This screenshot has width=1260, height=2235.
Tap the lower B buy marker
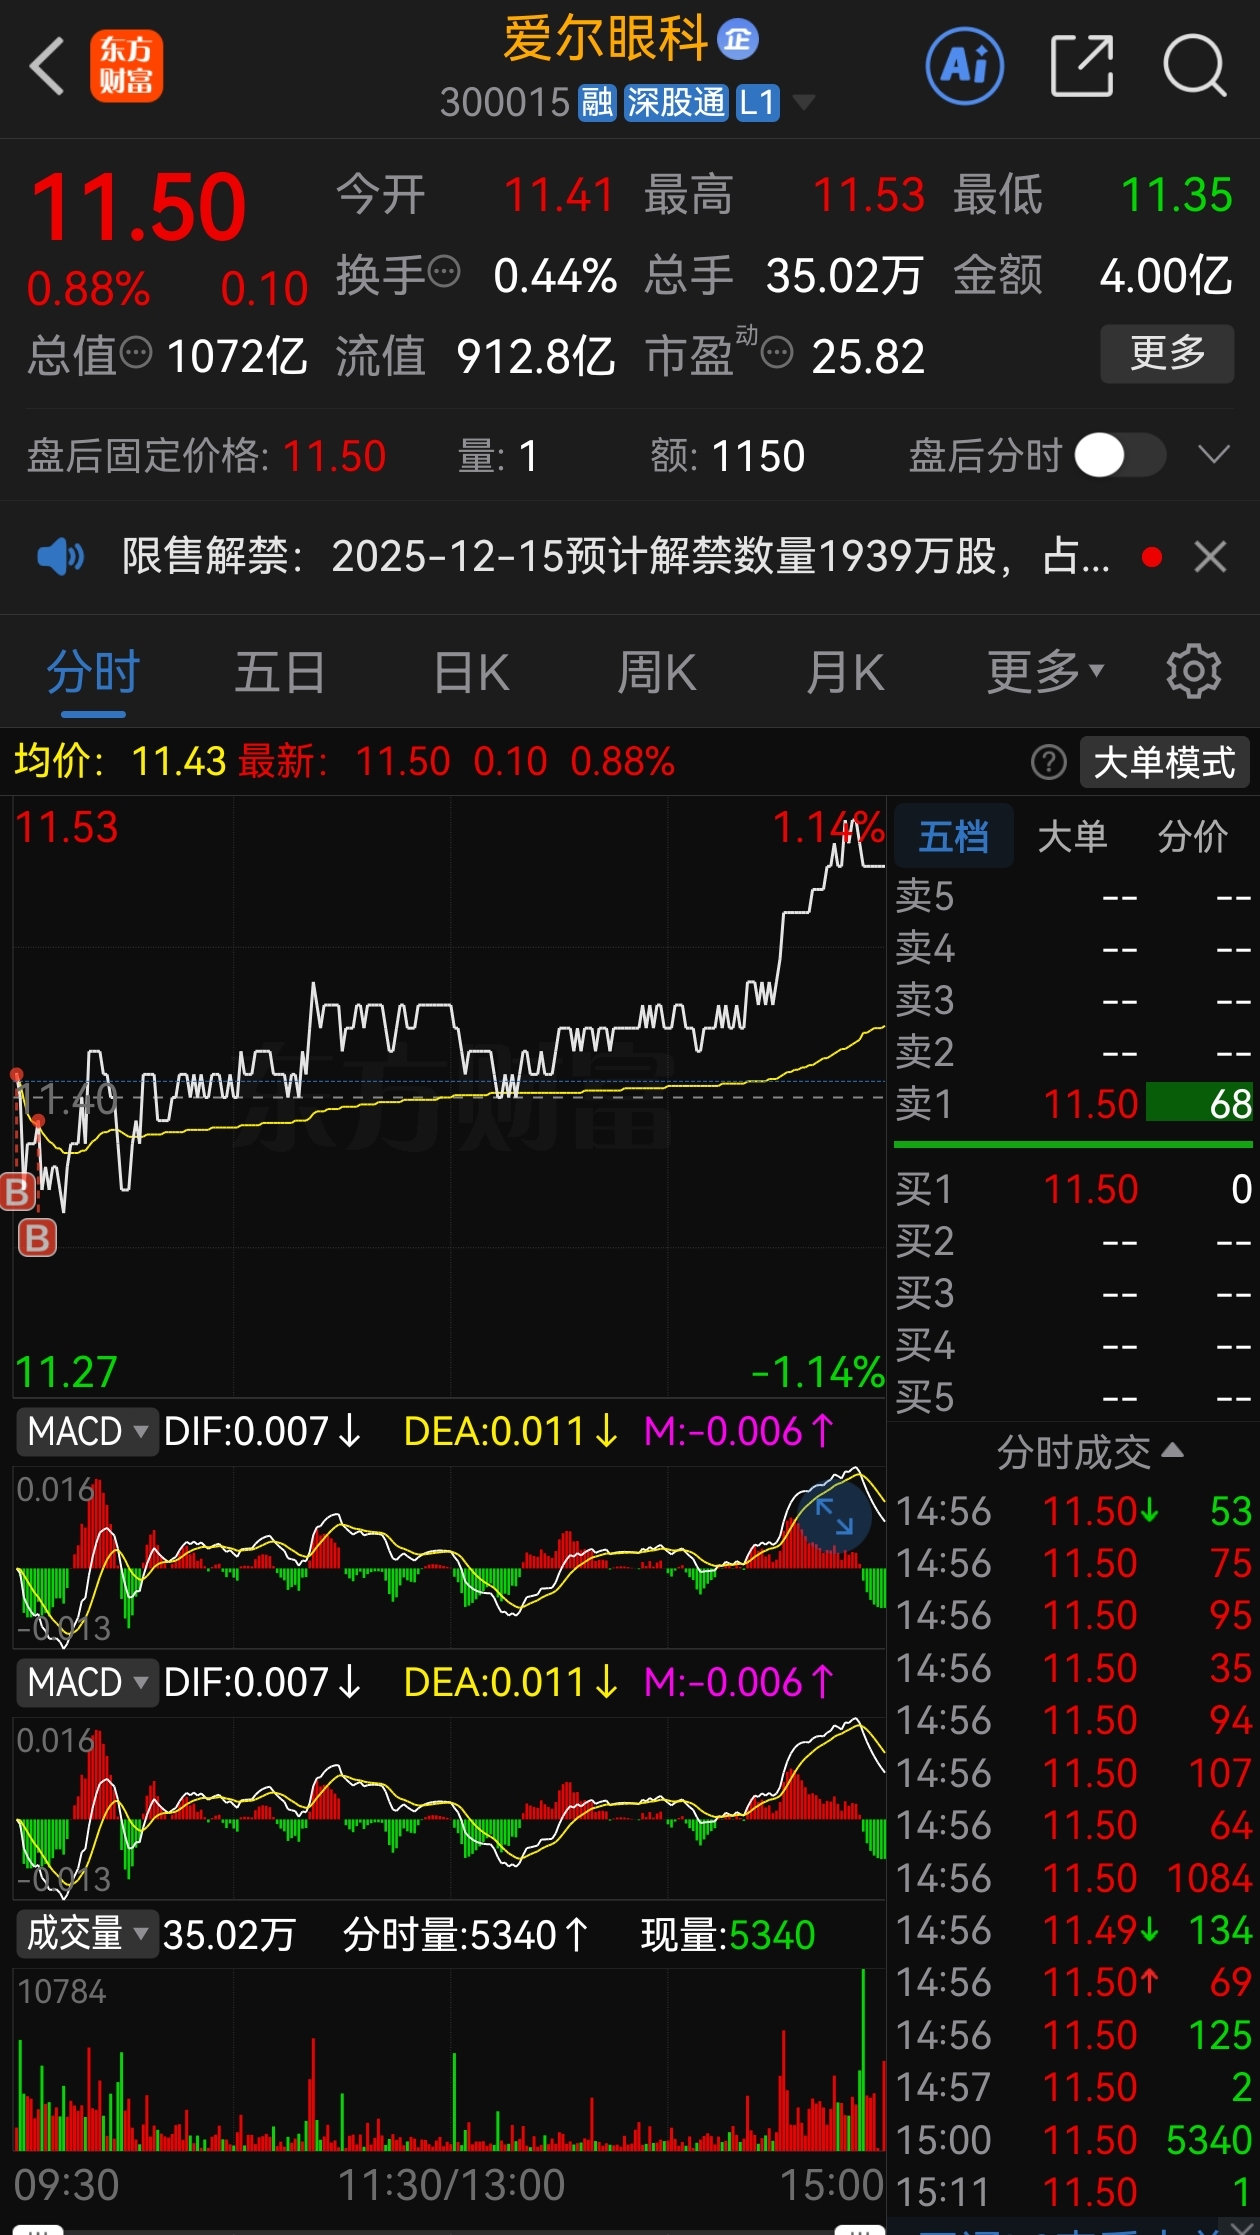pyautogui.click(x=38, y=1238)
